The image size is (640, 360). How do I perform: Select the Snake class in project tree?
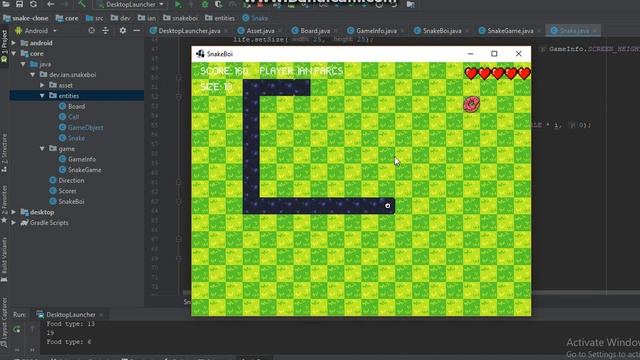click(72, 138)
